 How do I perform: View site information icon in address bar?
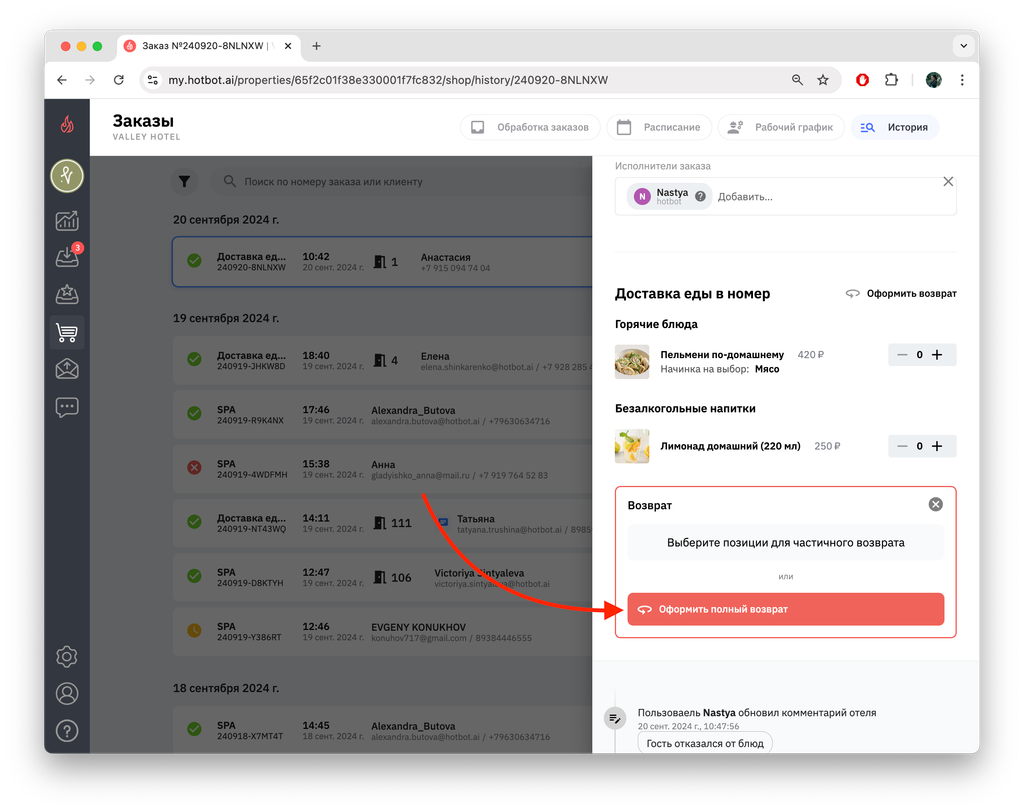pos(153,80)
